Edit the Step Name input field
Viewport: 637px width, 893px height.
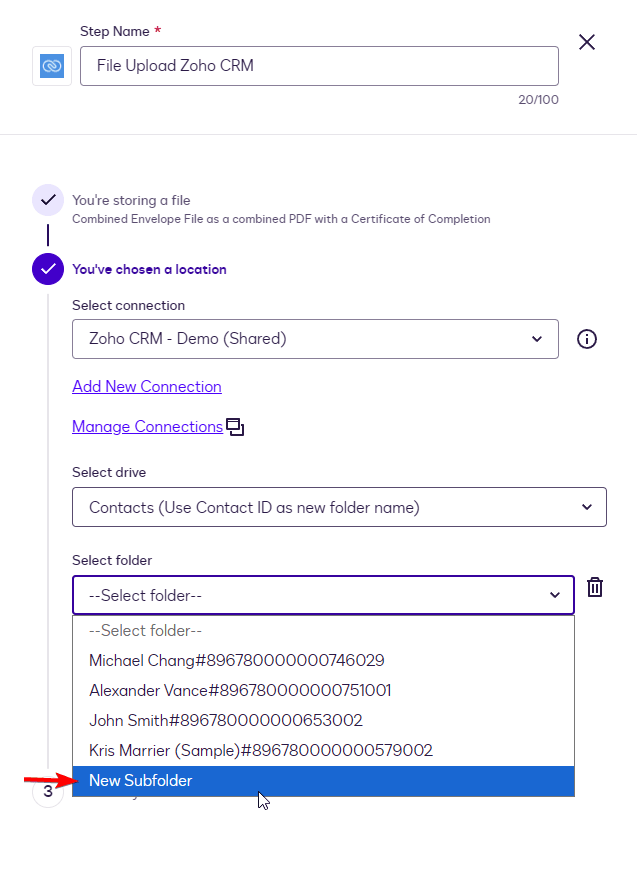click(319, 66)
